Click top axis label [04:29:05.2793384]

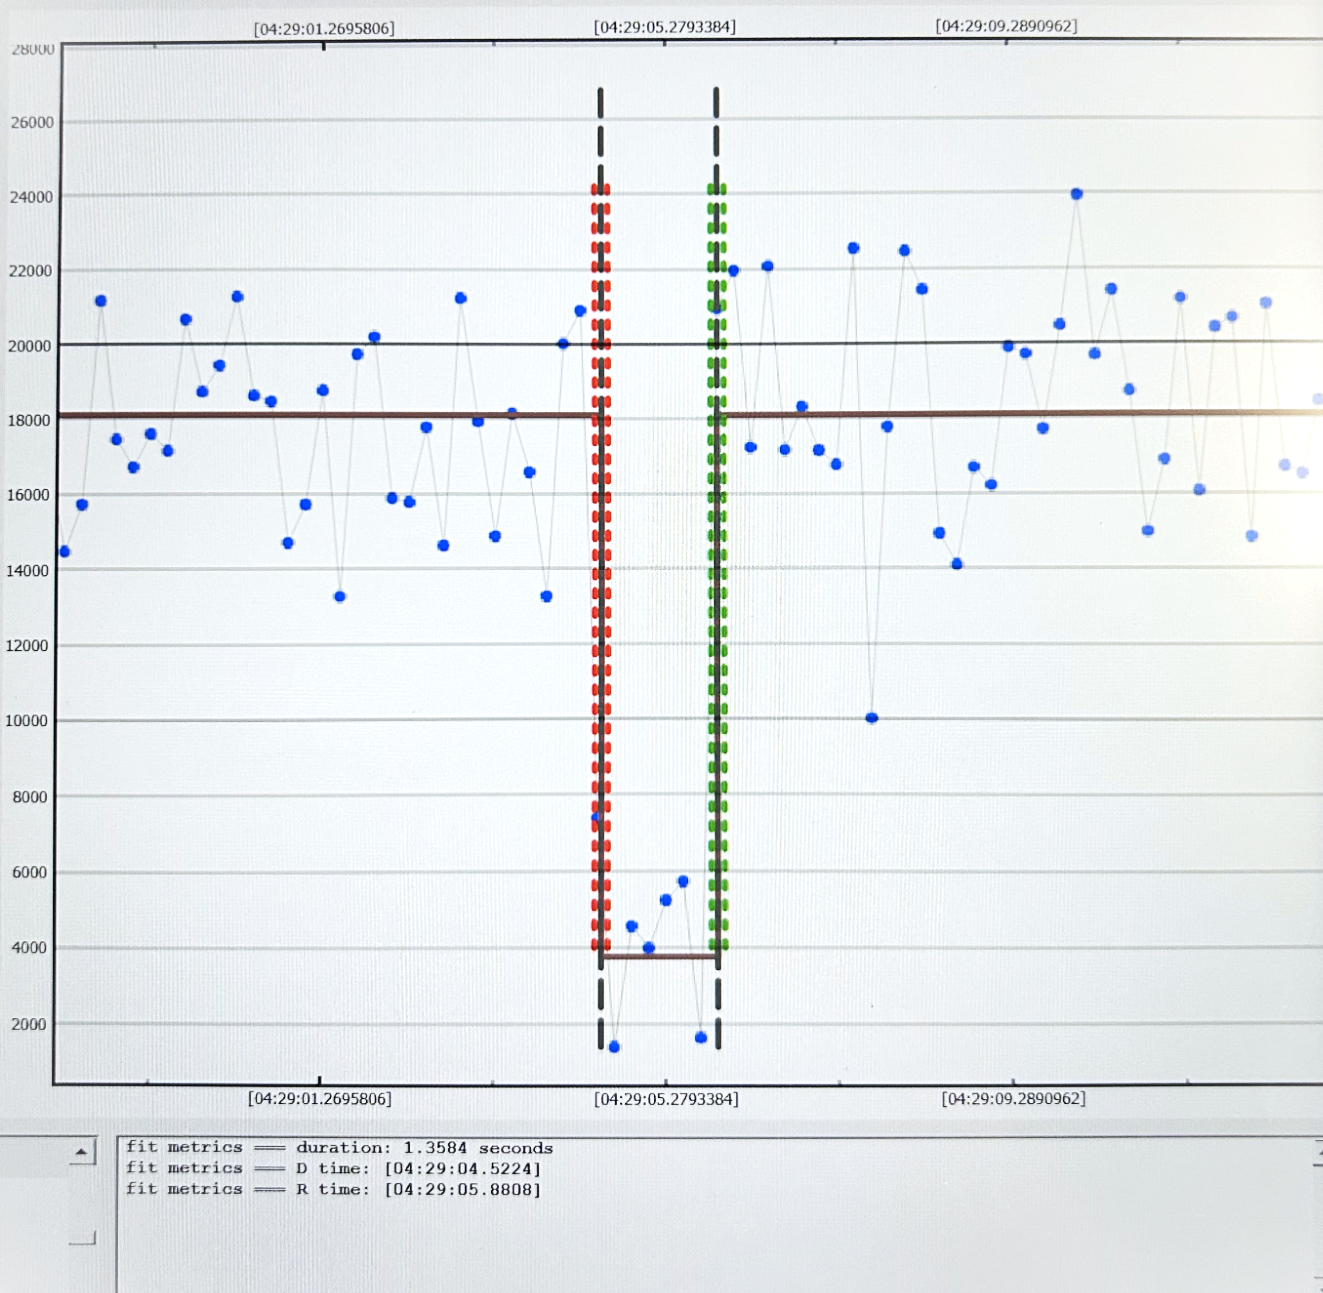click(665, 27)
